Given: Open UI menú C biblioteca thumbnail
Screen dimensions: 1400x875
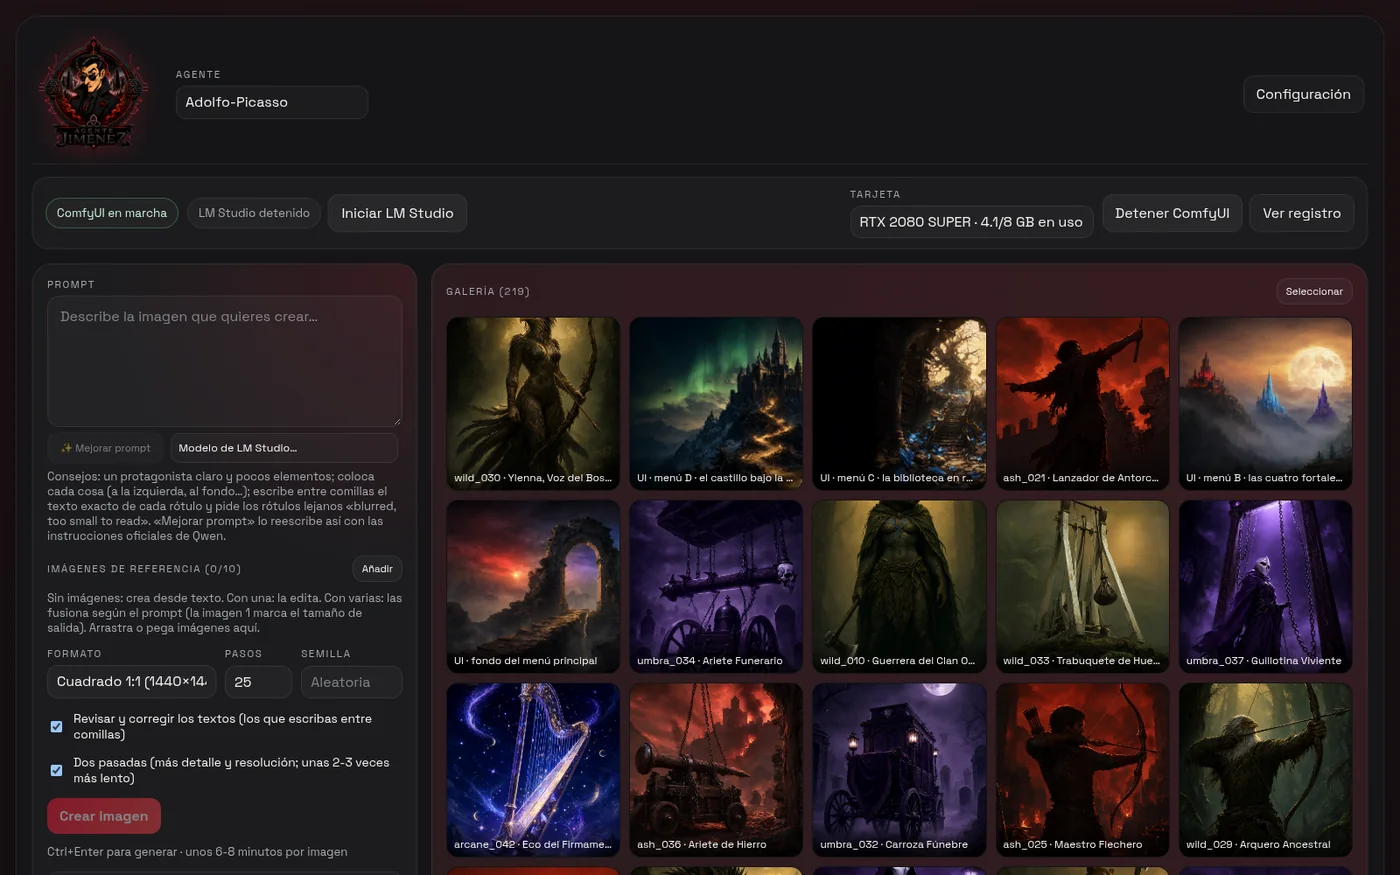Looking at the screenshot, I should pyautogui.click(x=899, y=403).
